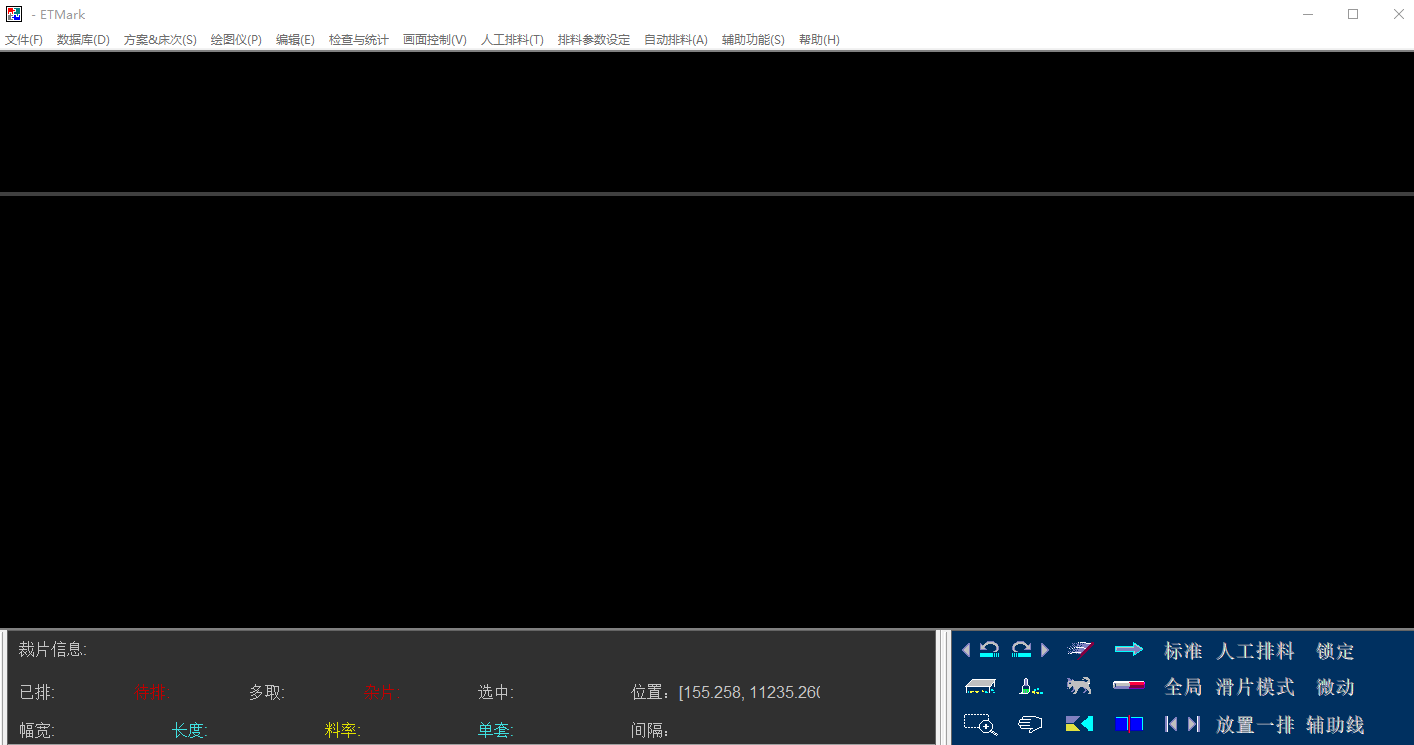This screenshot has width=1414, height=745.
Task: Click the blue split-blocks icon
Action: pos(1129,723)
